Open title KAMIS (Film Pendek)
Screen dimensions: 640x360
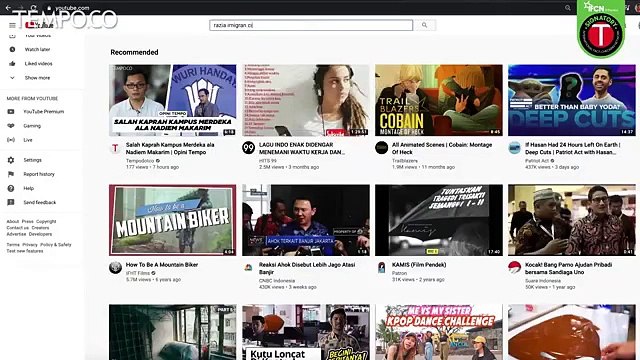coord(419,265)
